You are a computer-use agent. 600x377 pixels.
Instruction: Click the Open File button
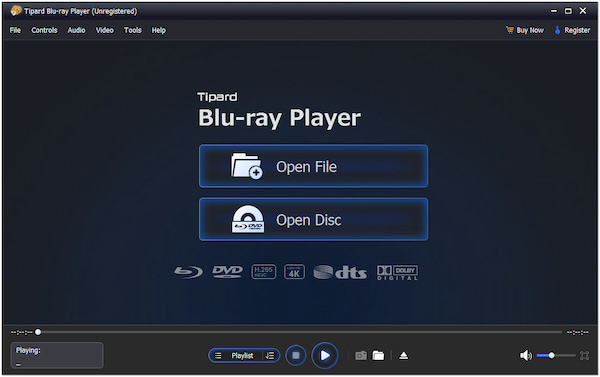(313, 166)
